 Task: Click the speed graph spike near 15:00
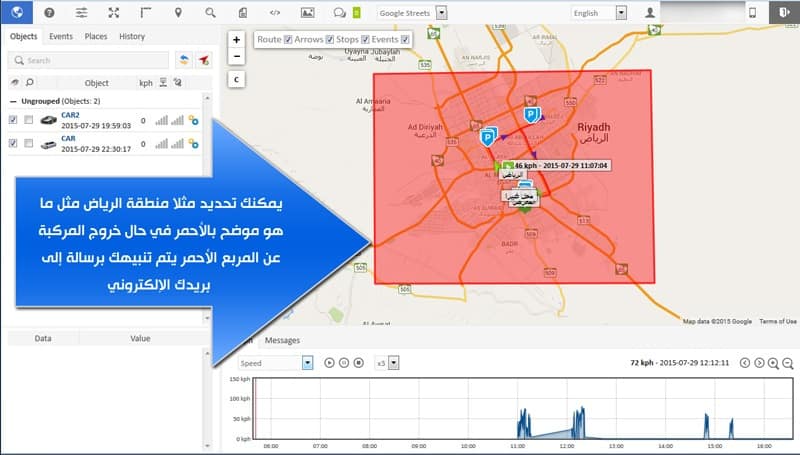(707, 426)
